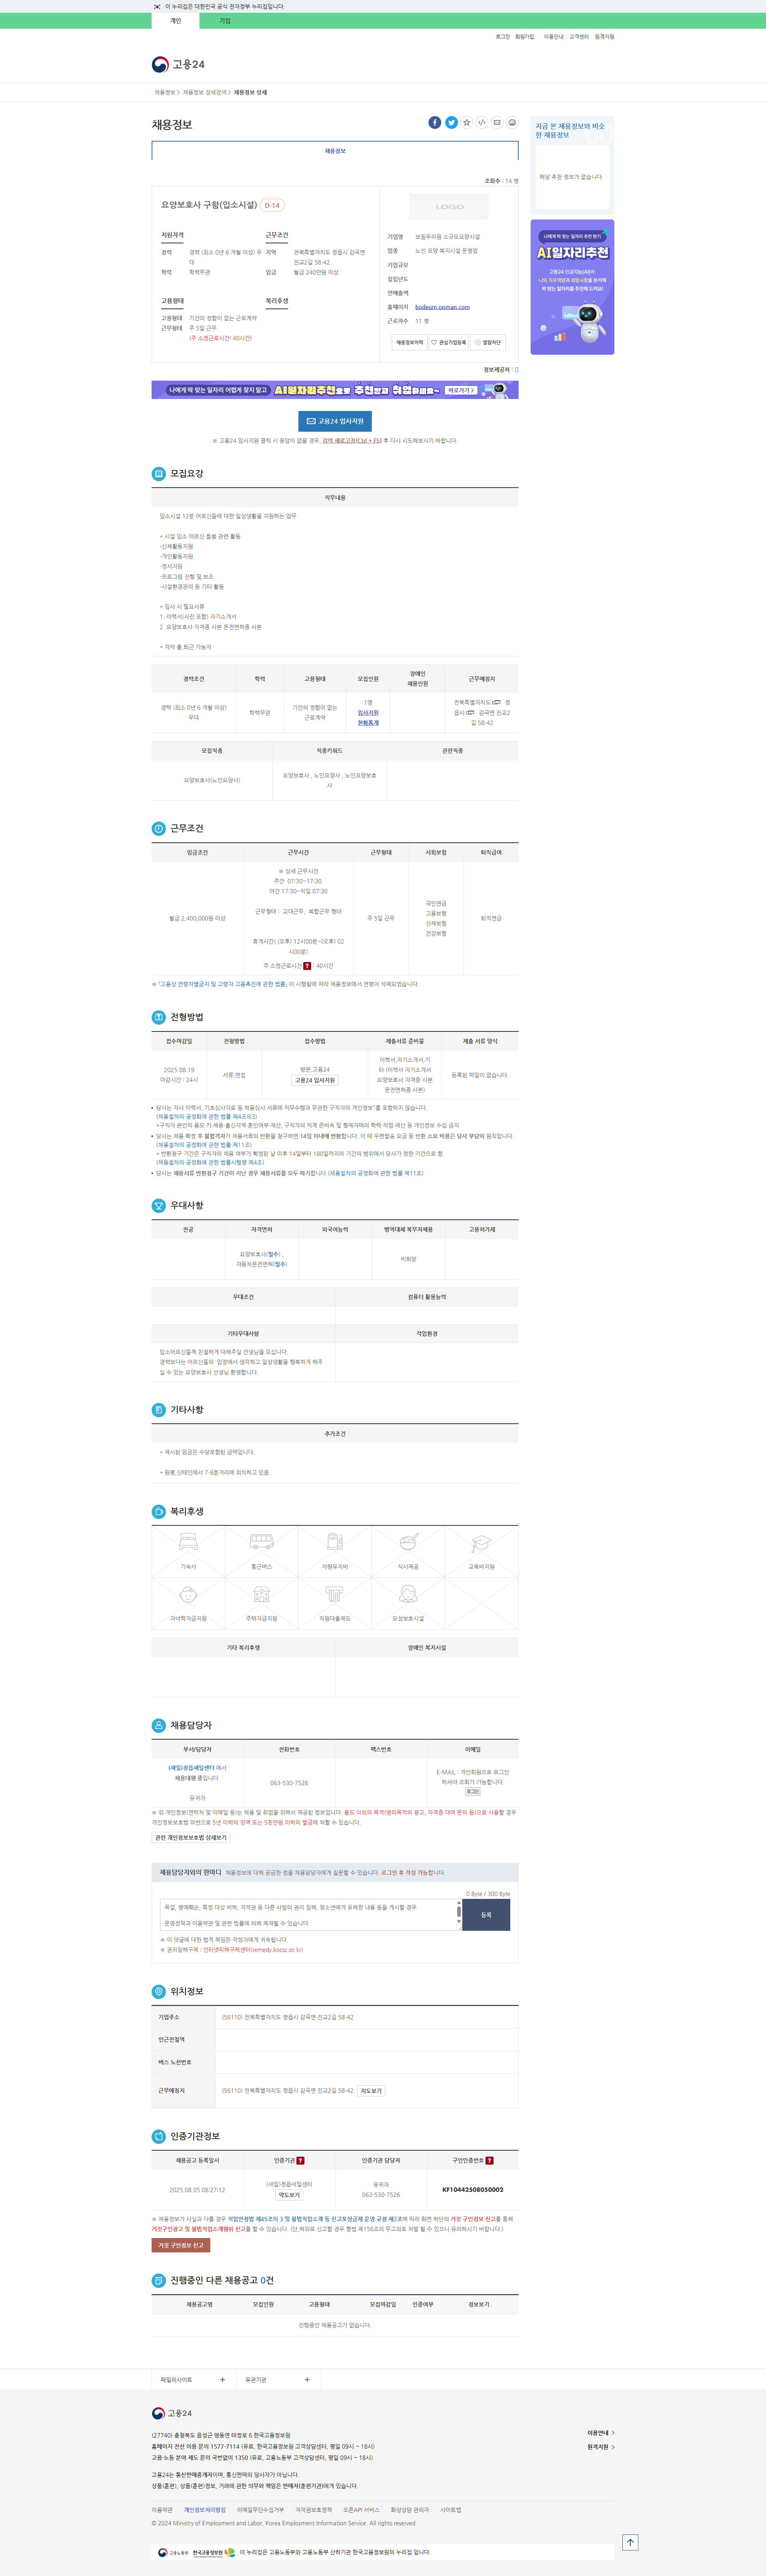Print the job posting with printer icon
766x2576 pixels.
coord(512,123)
